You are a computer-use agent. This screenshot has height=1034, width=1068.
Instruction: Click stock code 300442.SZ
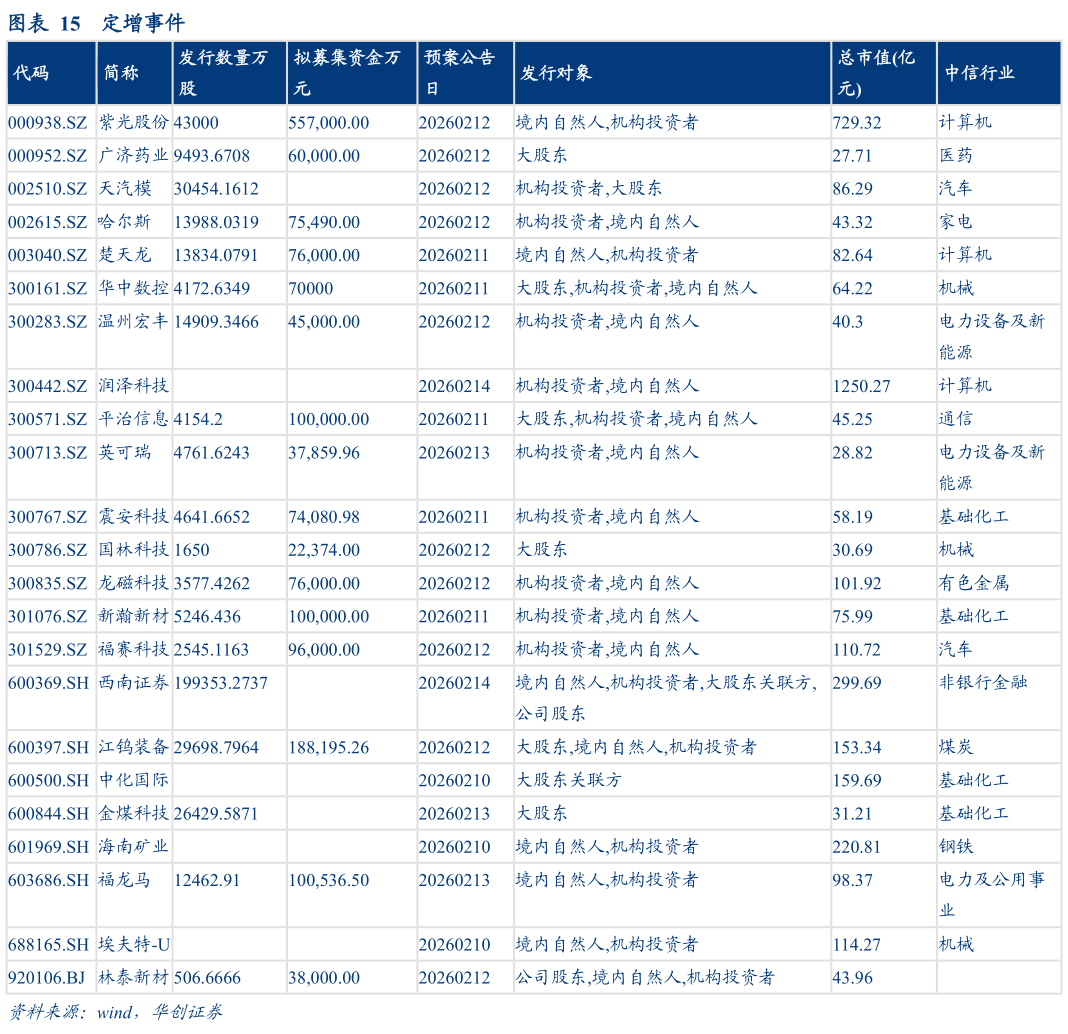(48, 386)
